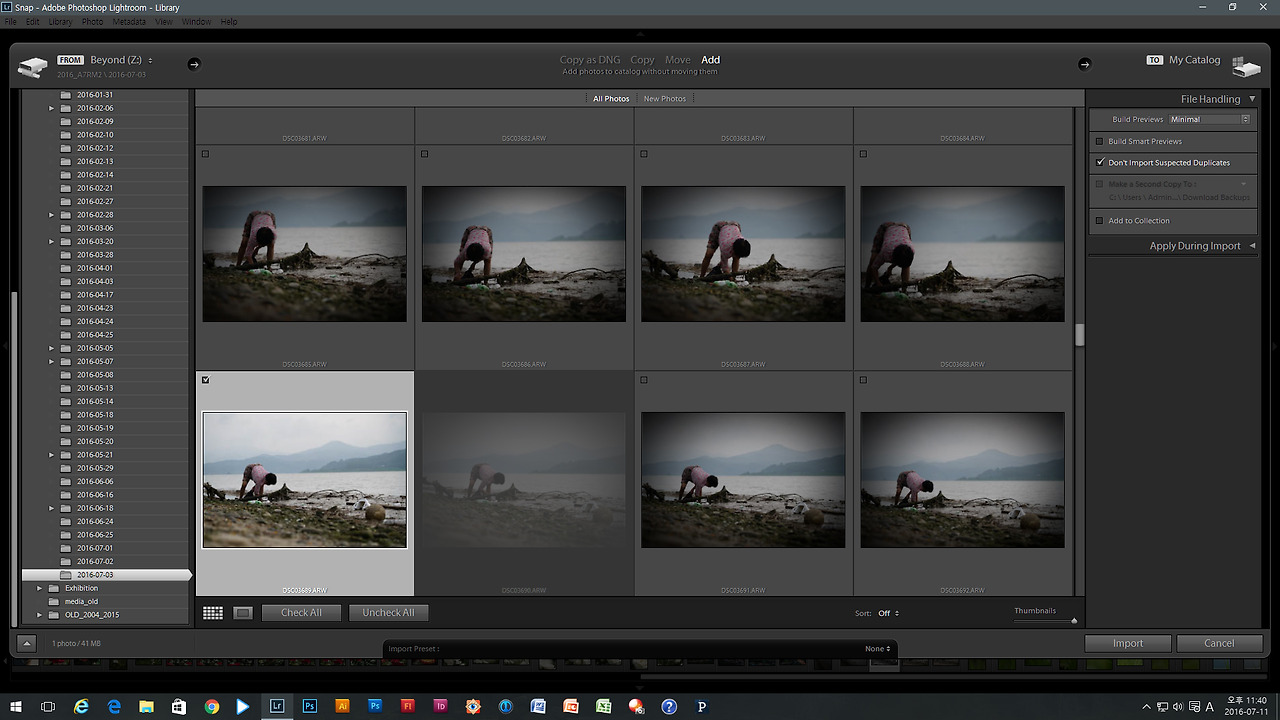Open Photoshop next to the Lightroom taskbar icon
The width and height of the screenshot is (1280, 720).
click(310, 706)
